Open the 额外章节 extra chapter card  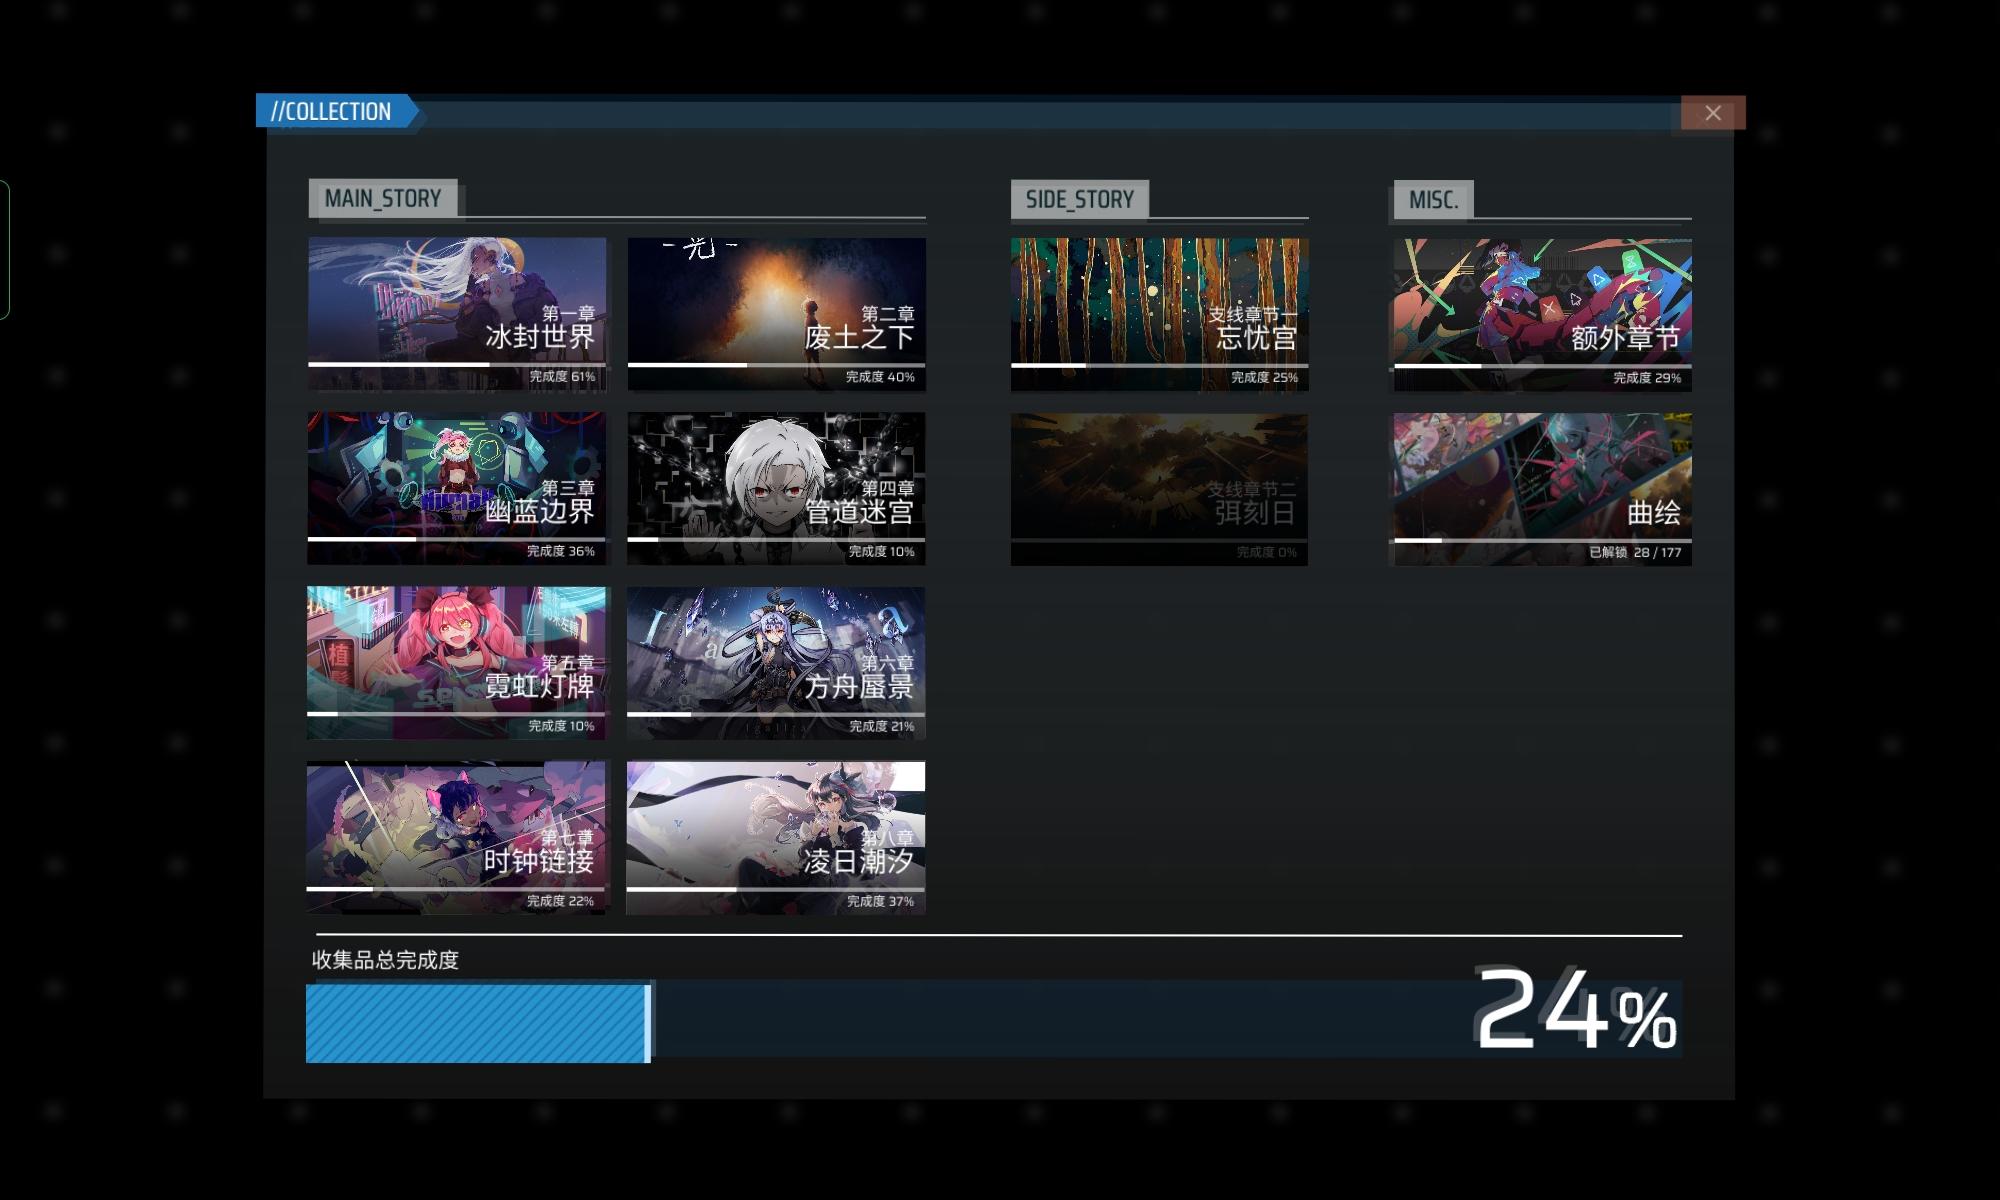pyautogui.click(x=1542, y=314)
